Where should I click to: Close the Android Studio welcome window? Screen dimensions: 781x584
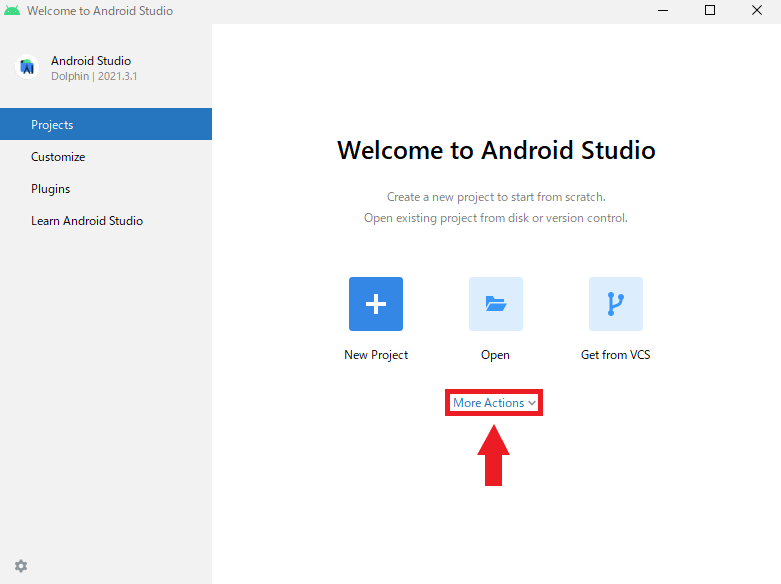(757, 10)
